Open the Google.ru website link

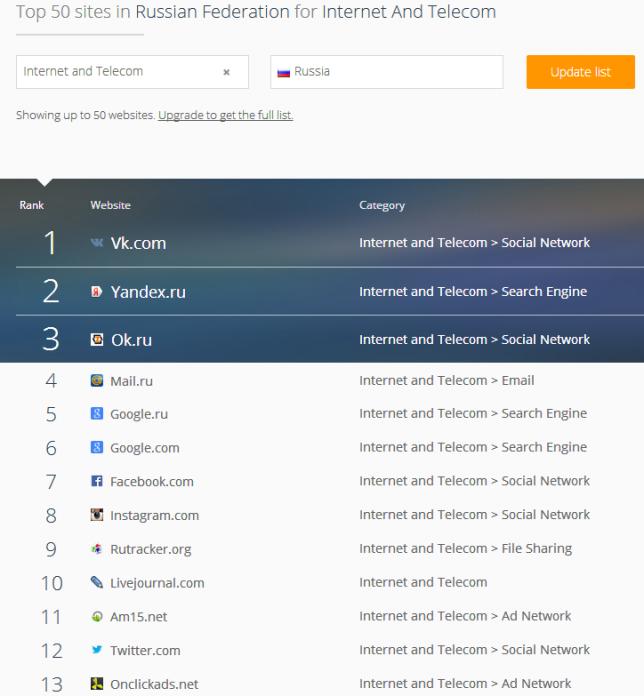(x=139, y=414)
